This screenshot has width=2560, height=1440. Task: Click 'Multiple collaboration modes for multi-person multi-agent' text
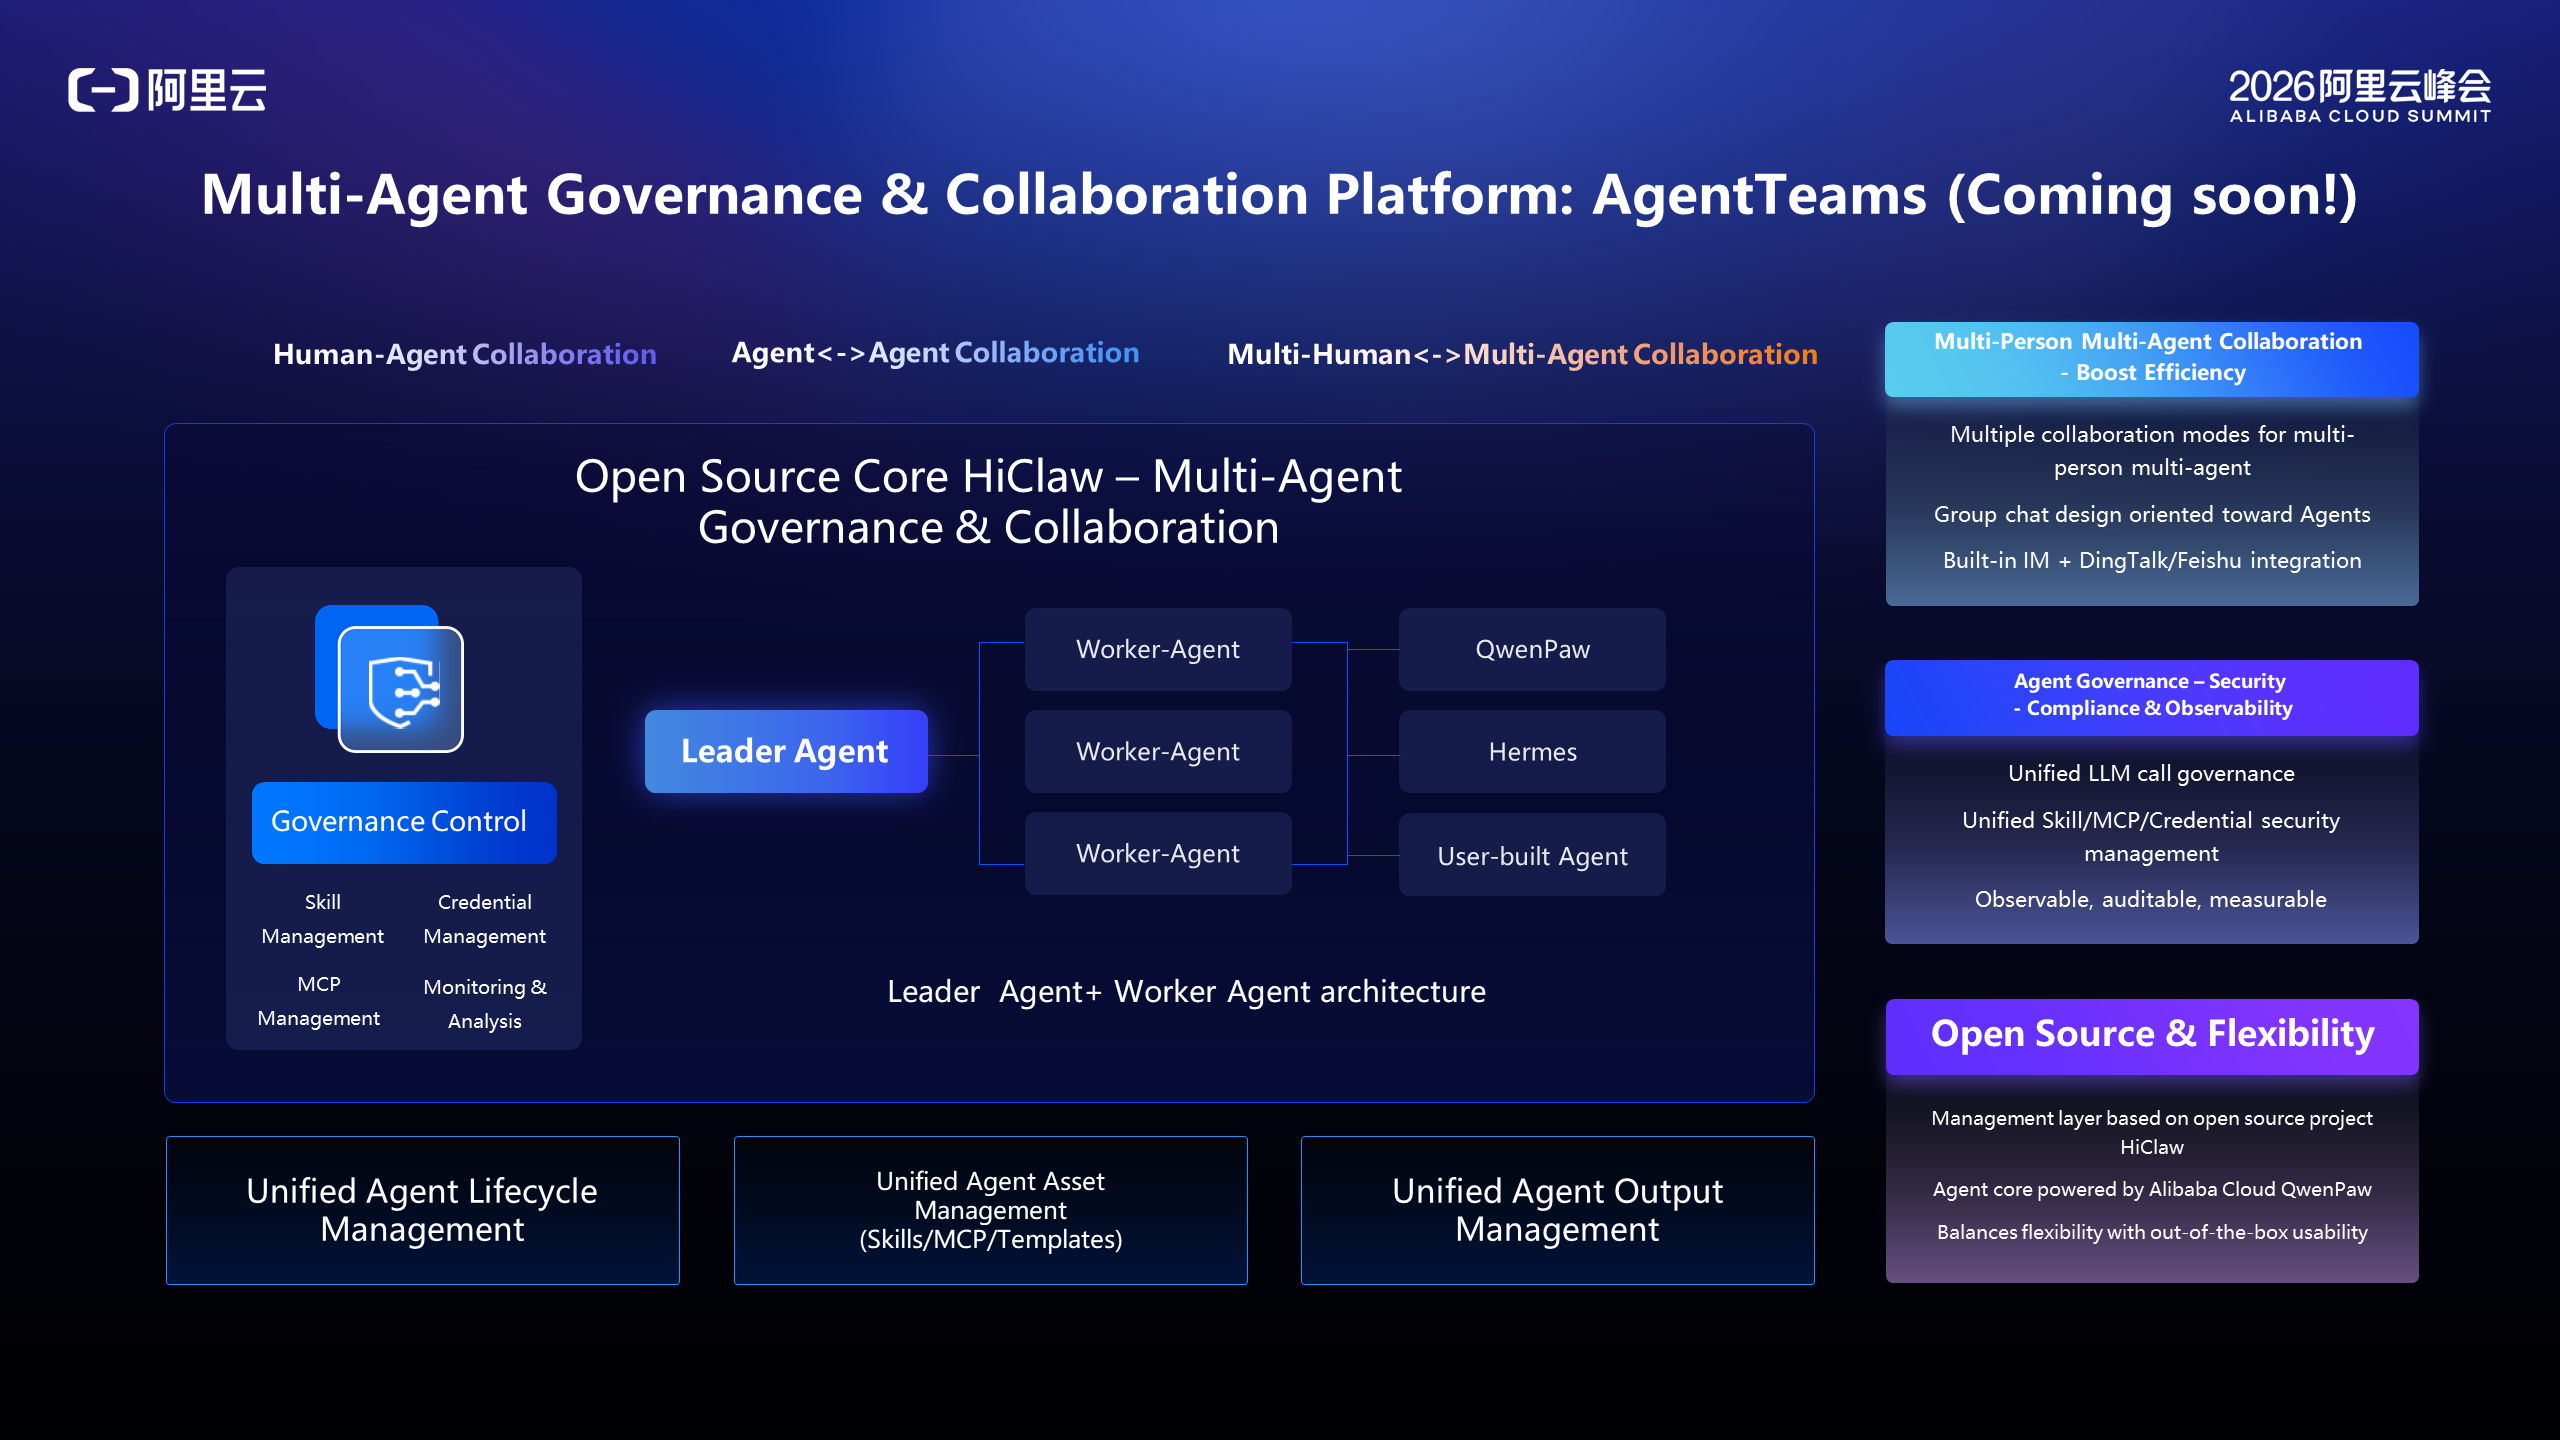click(2152, 450)
